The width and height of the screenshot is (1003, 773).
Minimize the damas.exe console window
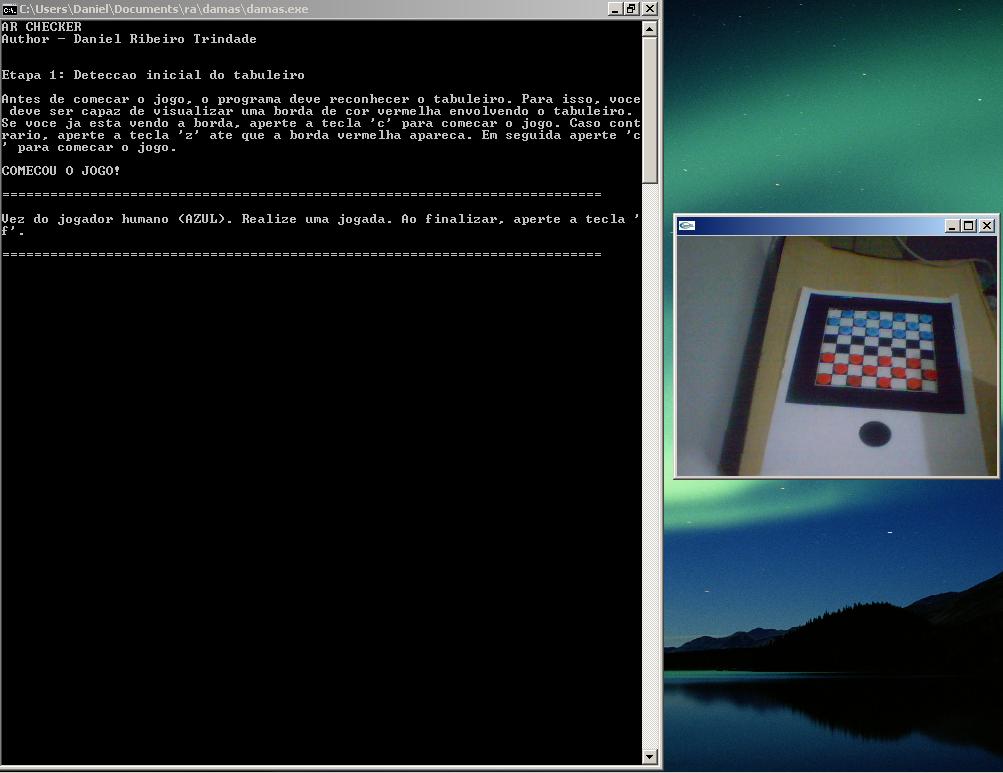[x=614, y=8]
